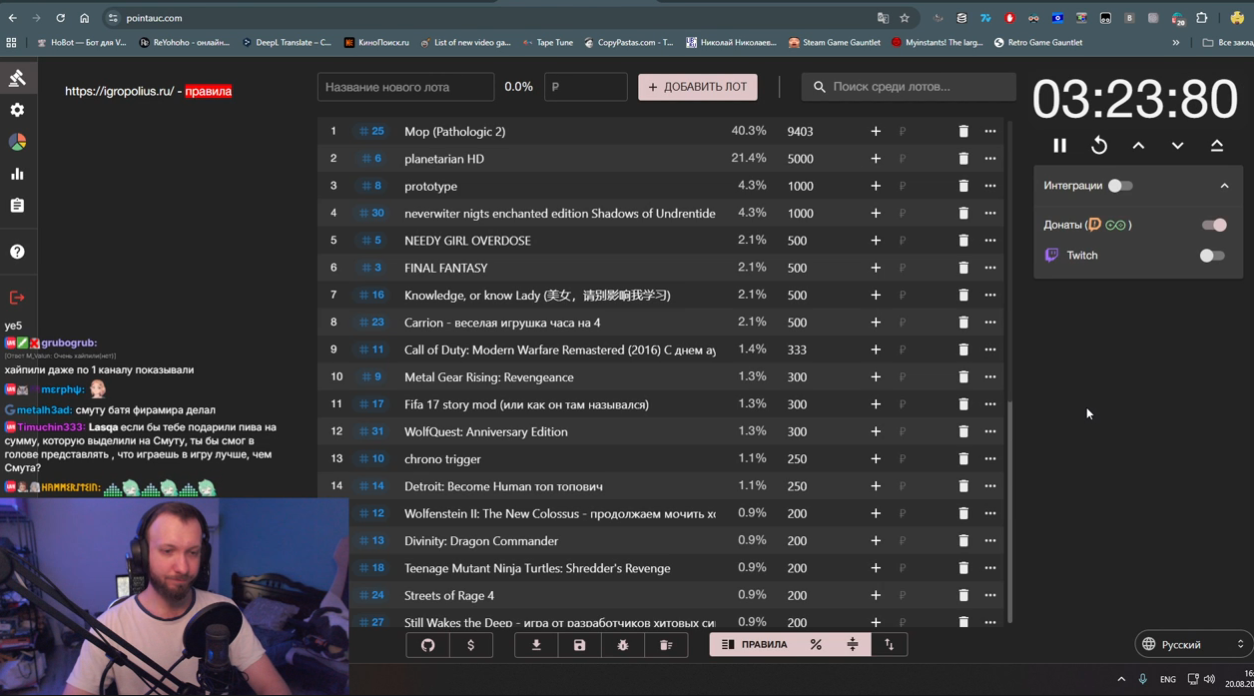
Task: Open the igropolius.ru правила link
Action: coord(208,91)
